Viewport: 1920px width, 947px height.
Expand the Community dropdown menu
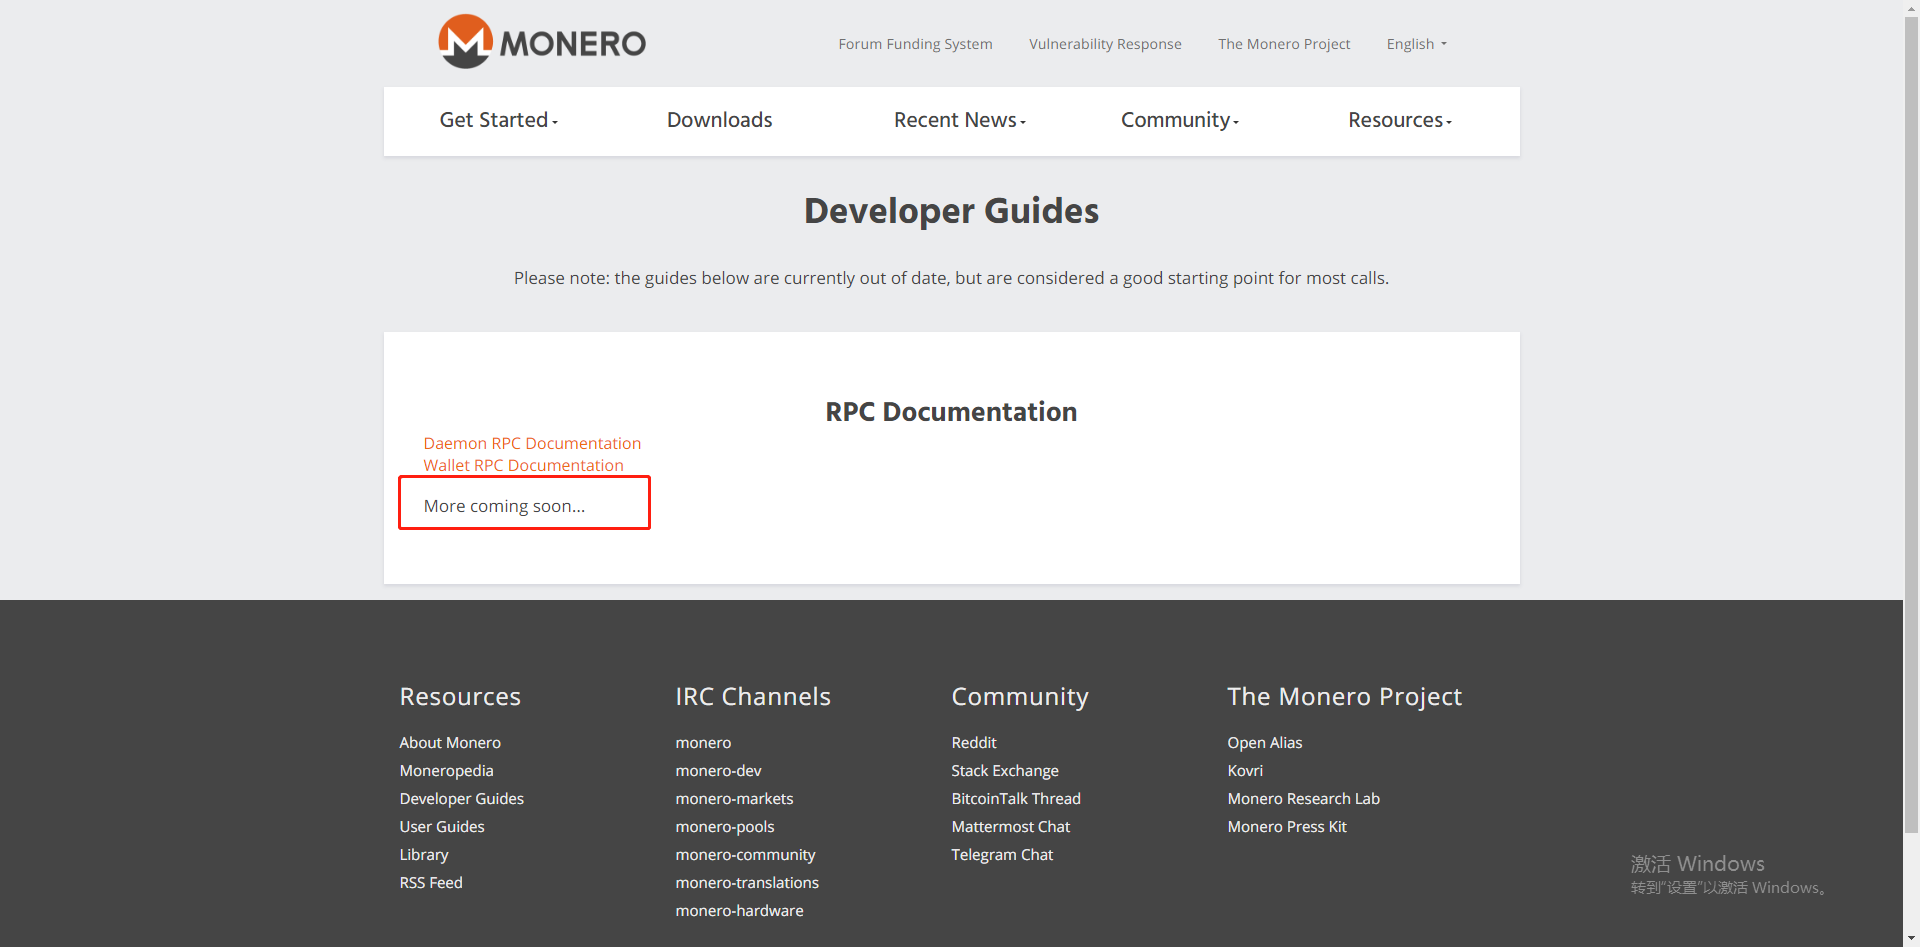click(x=1179, y=120)
